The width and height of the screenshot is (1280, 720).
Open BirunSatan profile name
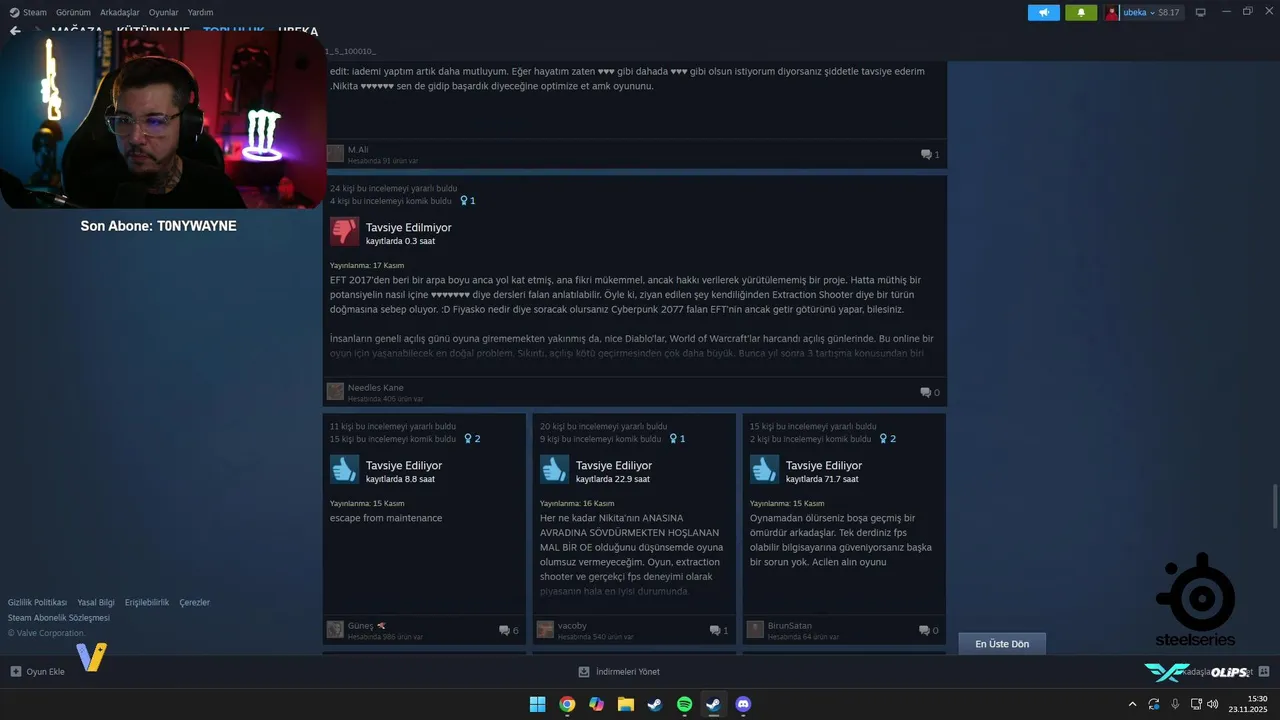click(790, 625)
